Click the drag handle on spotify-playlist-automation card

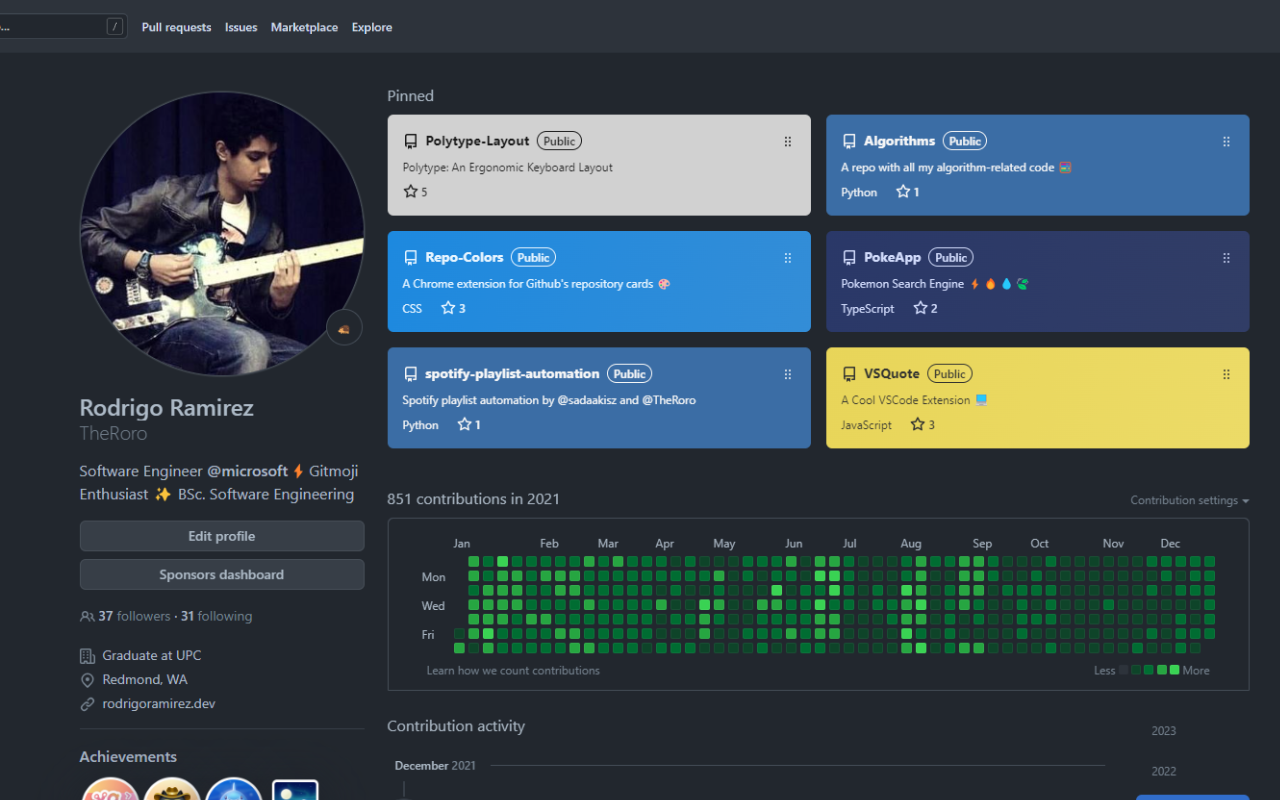coord(788,374)
